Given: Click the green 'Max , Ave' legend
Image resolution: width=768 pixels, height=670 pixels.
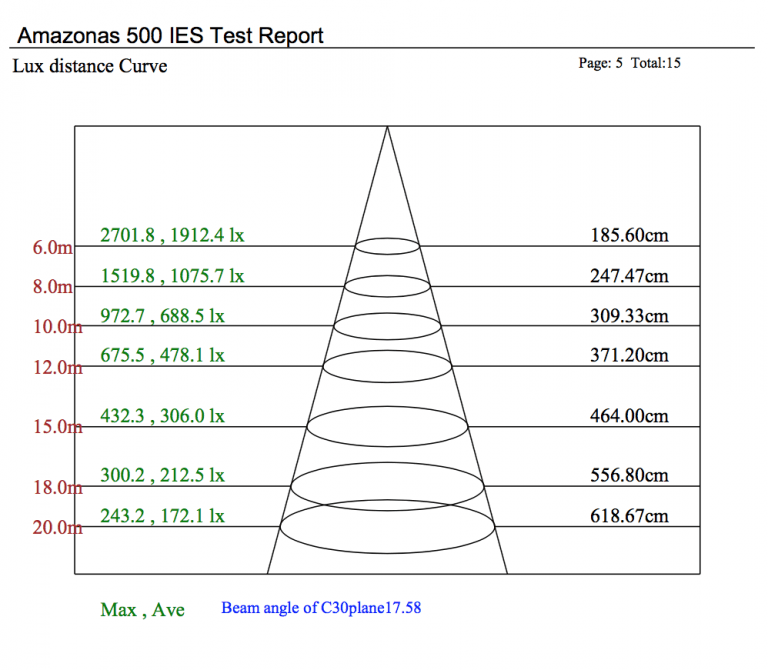Looking at the screenshot, I should click(x=142, y=610).
